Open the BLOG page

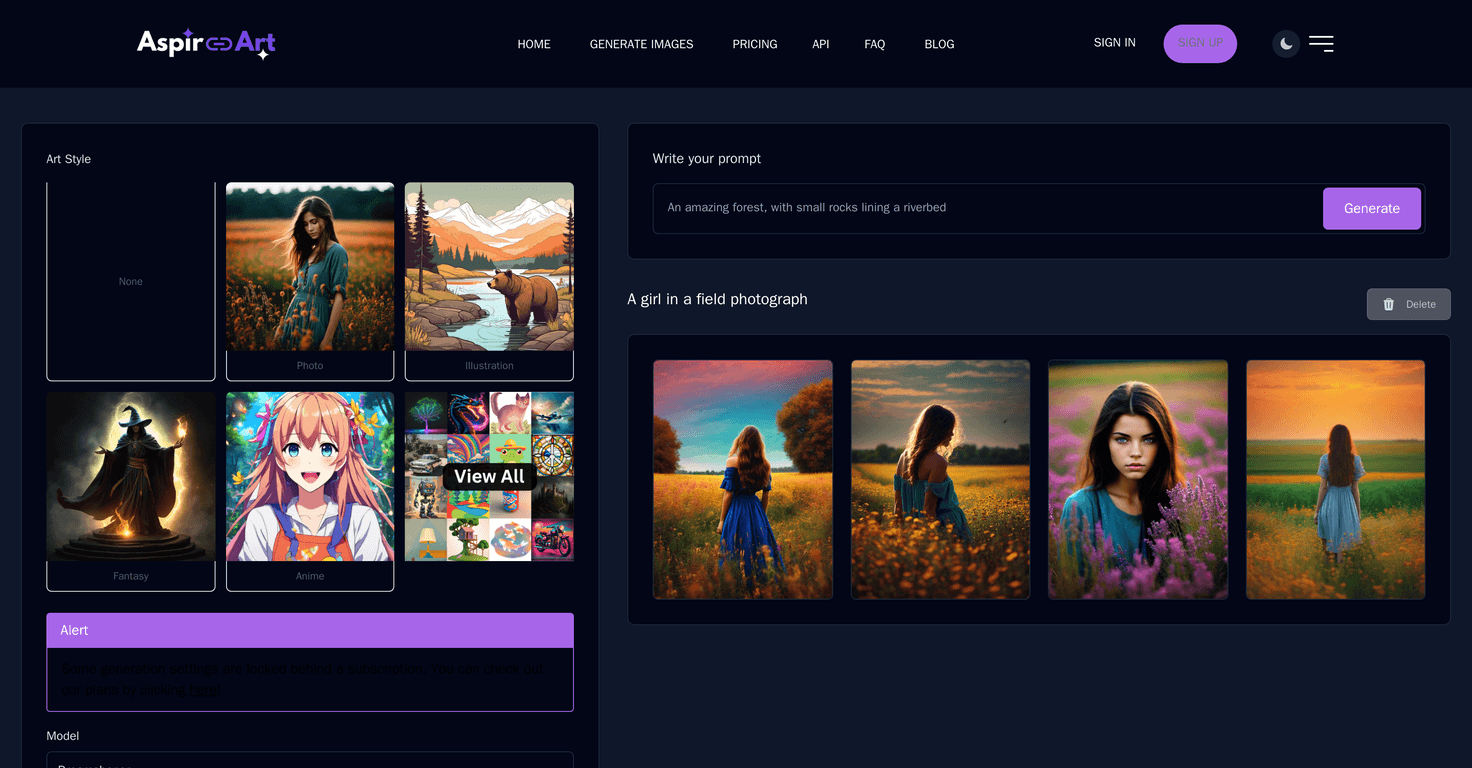939,44
